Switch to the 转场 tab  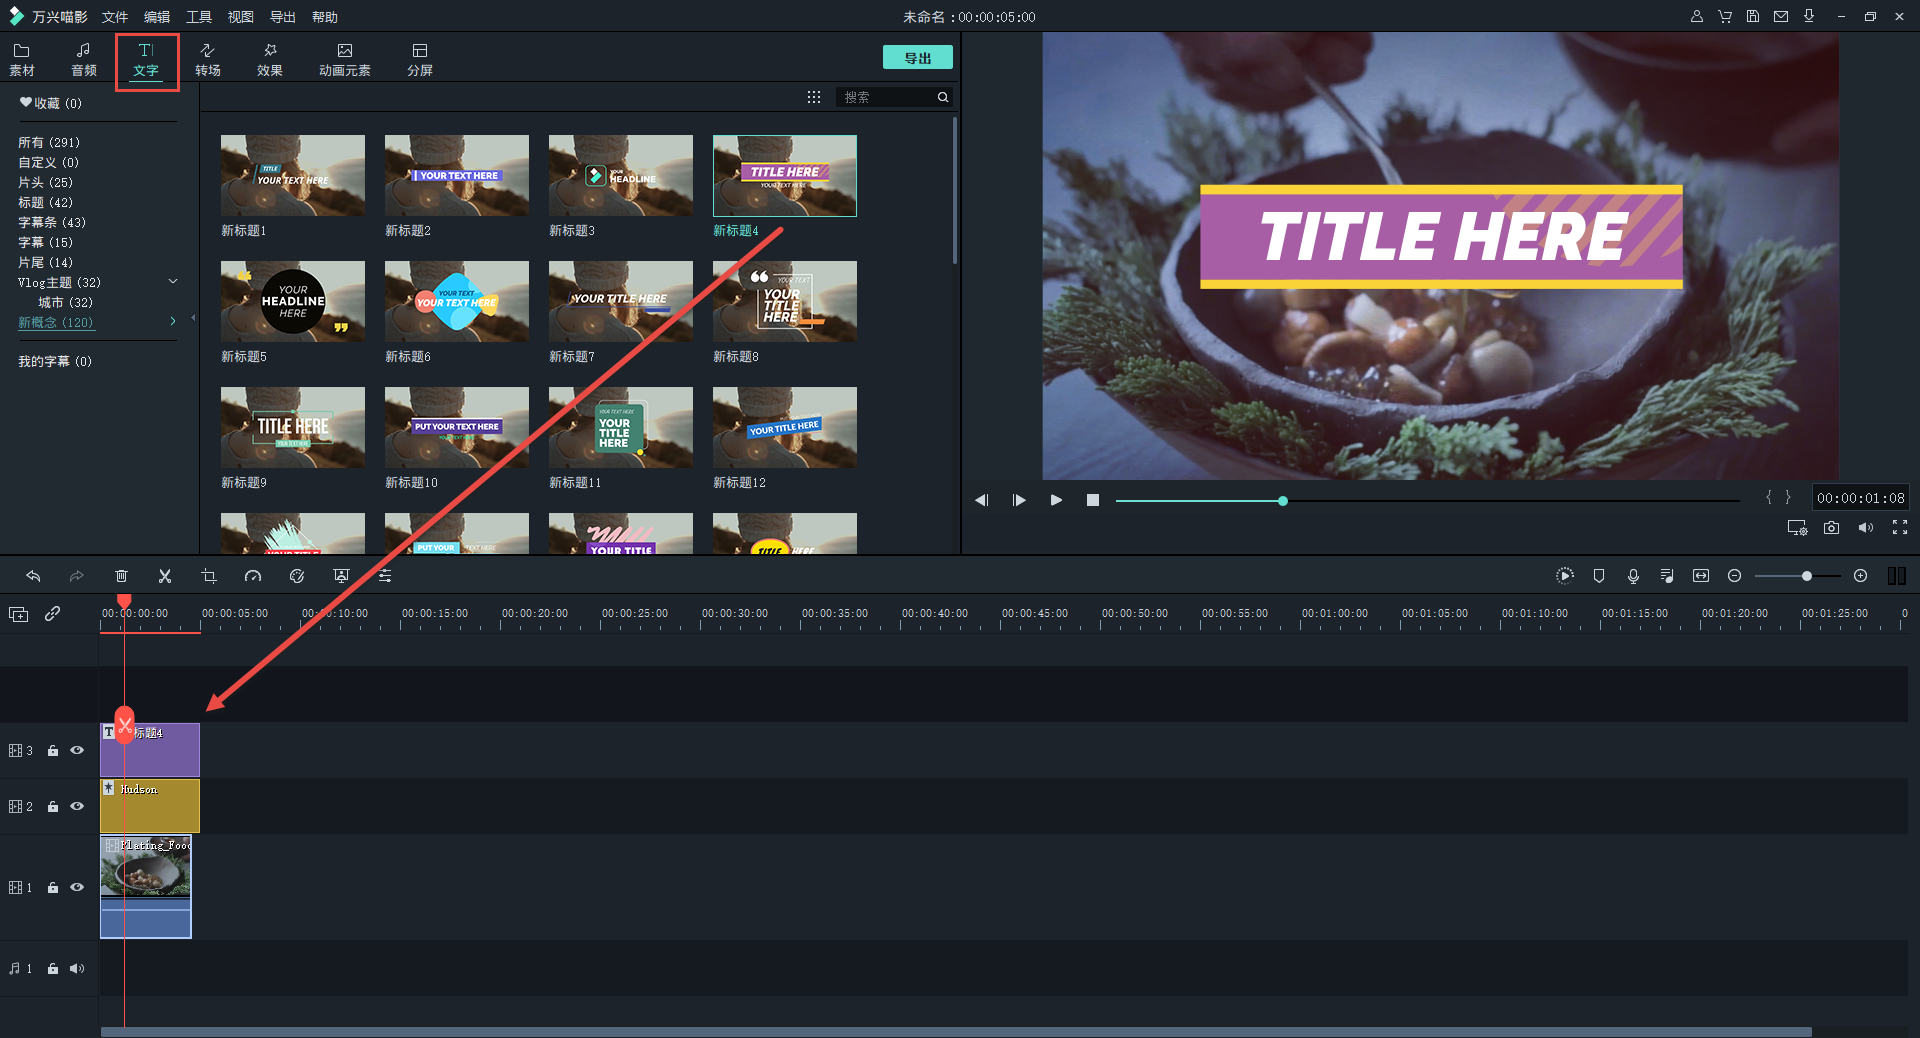pos(208,59)
